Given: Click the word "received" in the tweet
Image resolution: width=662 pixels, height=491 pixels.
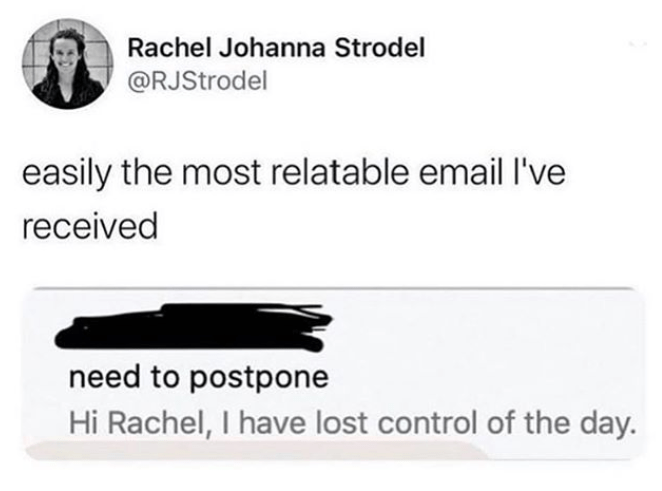Looking at the screenshot, I should [89, 225].
